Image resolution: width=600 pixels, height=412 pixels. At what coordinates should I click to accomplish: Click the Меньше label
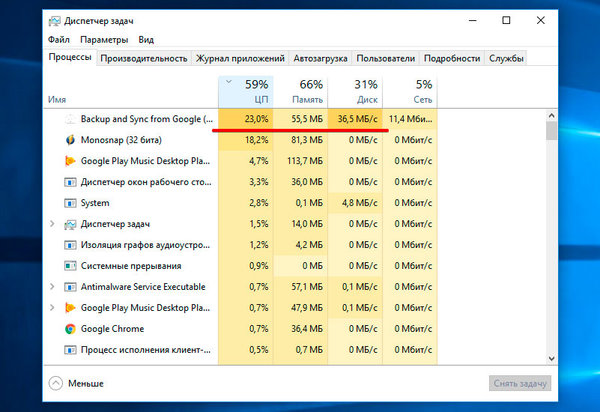[86, 384]
